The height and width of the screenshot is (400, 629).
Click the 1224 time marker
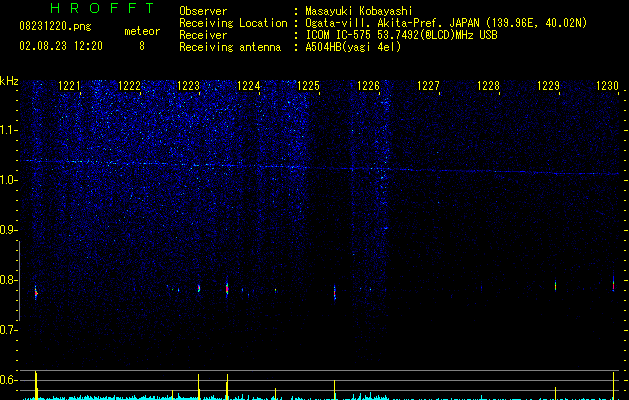[248, 86]
